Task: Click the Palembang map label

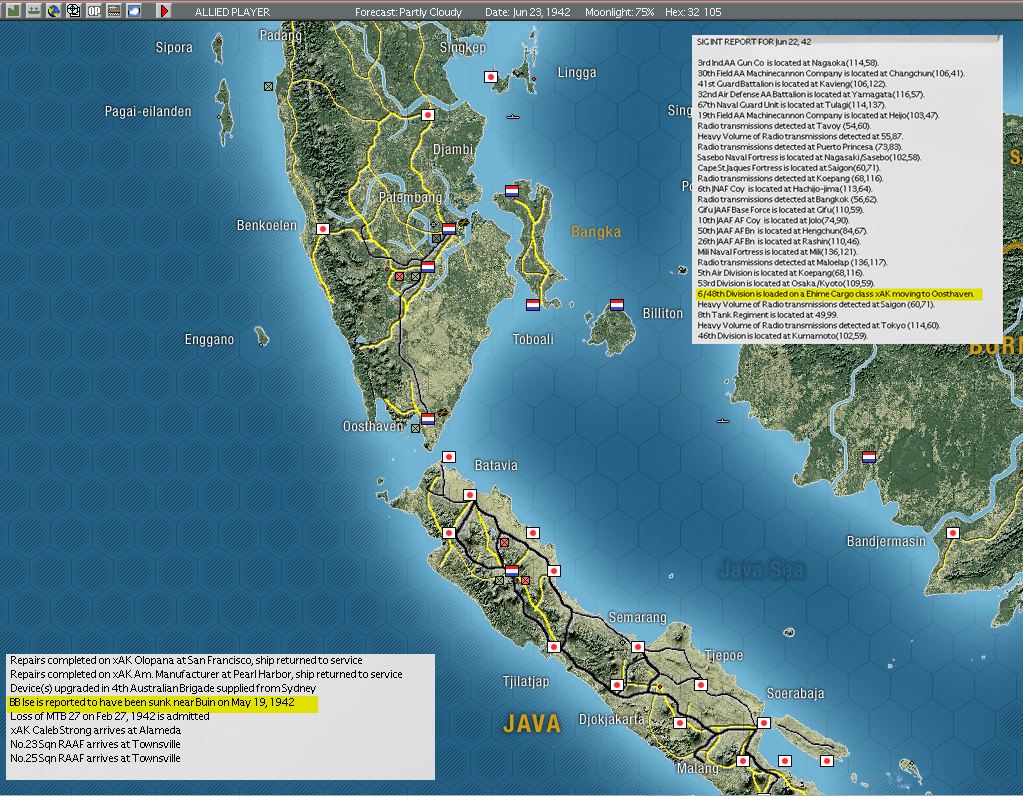Action: pyautogui.click(x=410, y=197)
